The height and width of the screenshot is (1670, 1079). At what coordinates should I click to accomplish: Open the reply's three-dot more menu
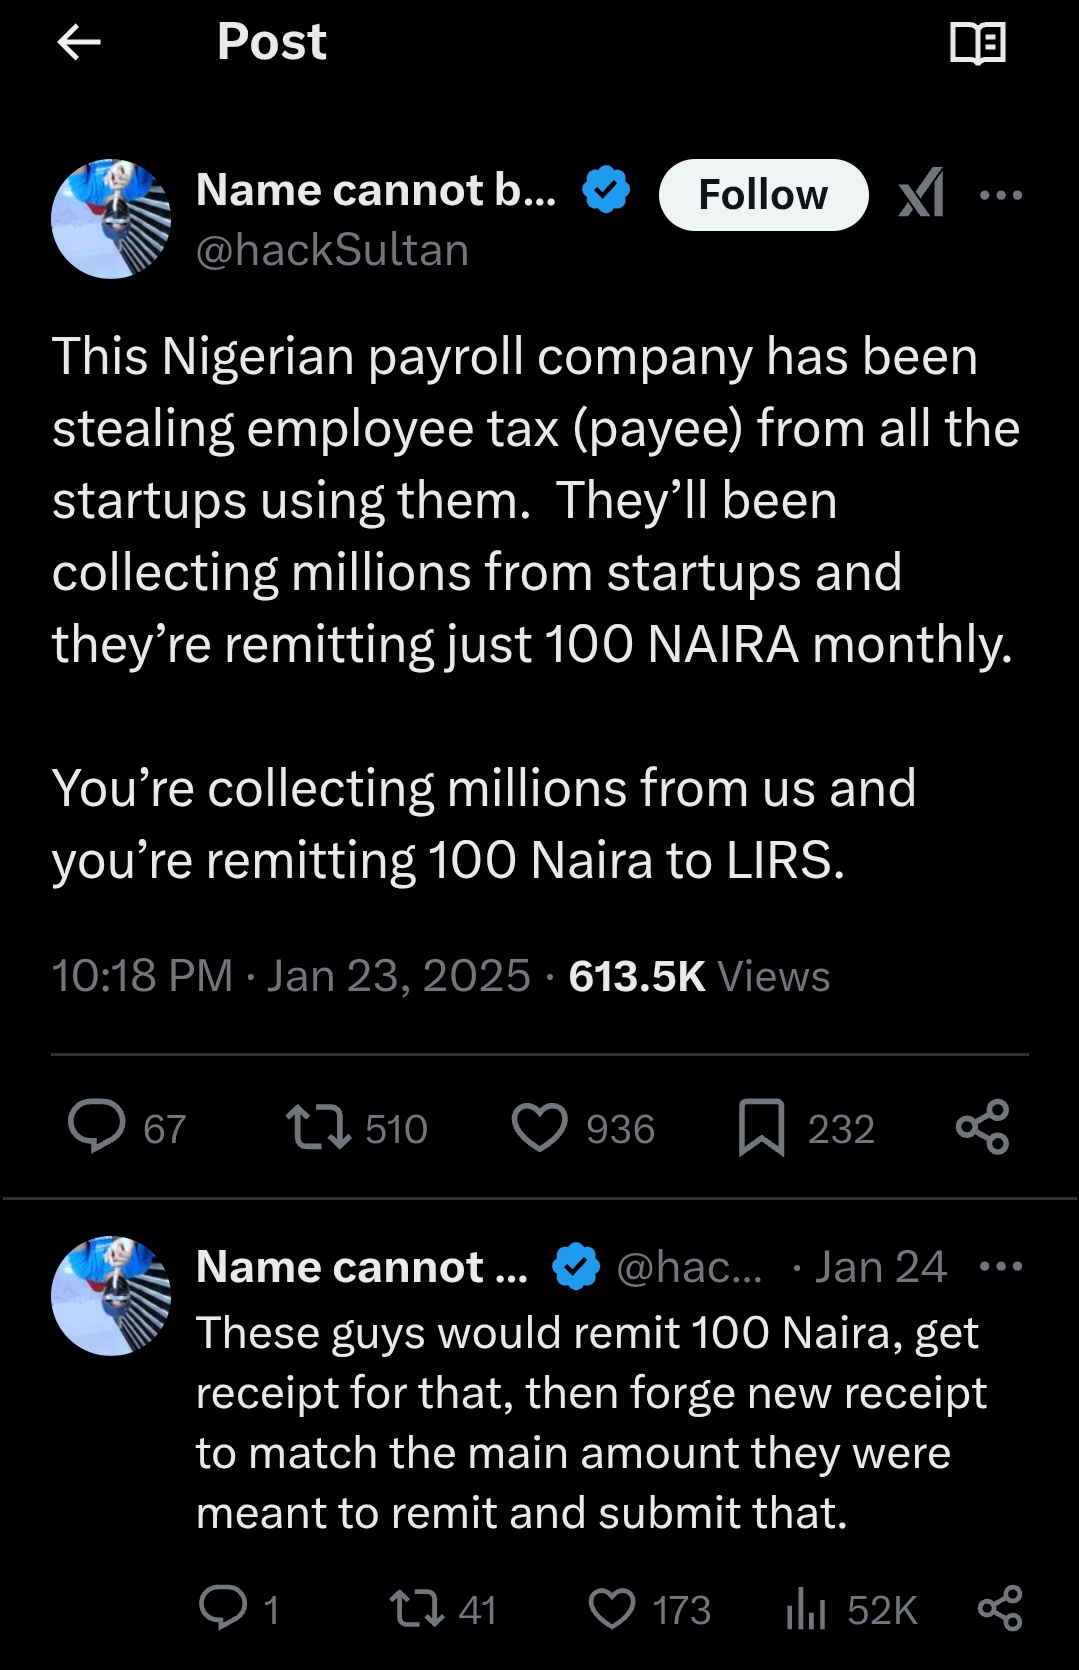point(1001,1267)
